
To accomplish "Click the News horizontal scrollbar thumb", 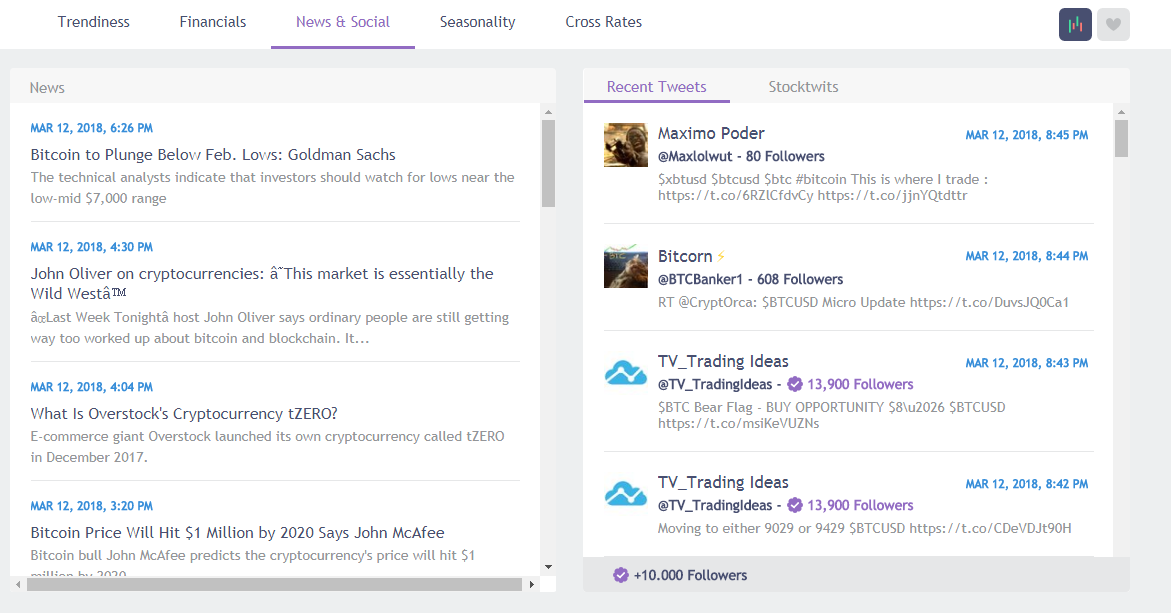I will (x=274, y=585).
